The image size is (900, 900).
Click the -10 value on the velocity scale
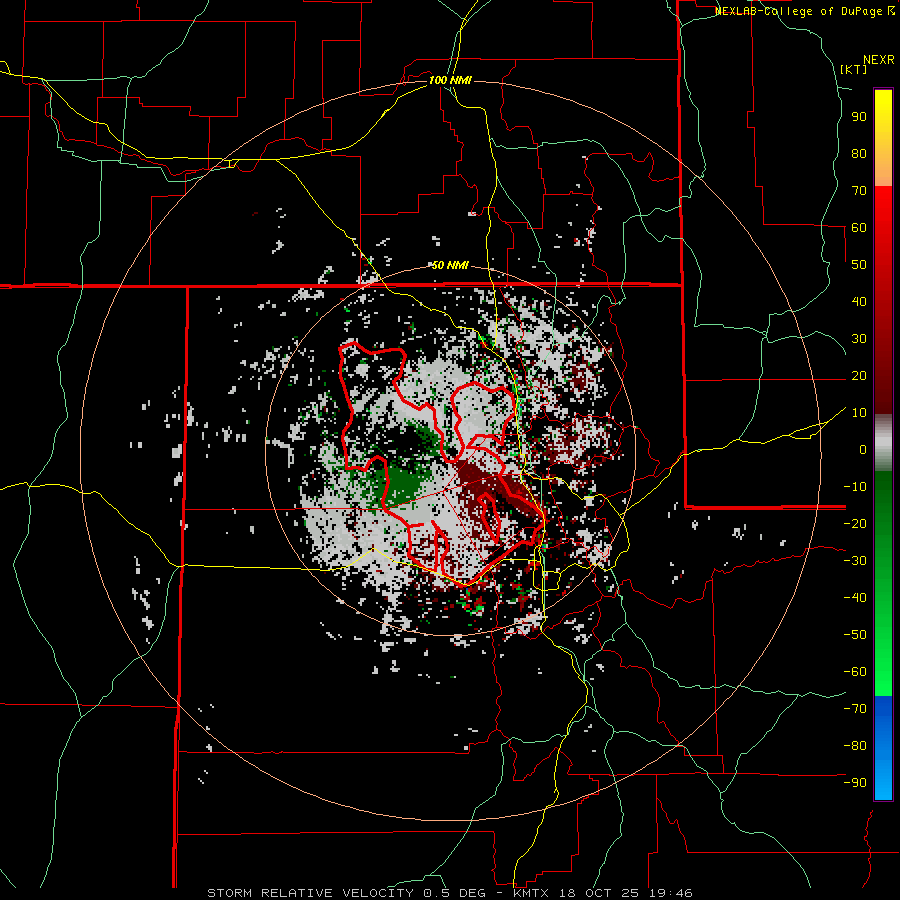(x=855, y=487)
